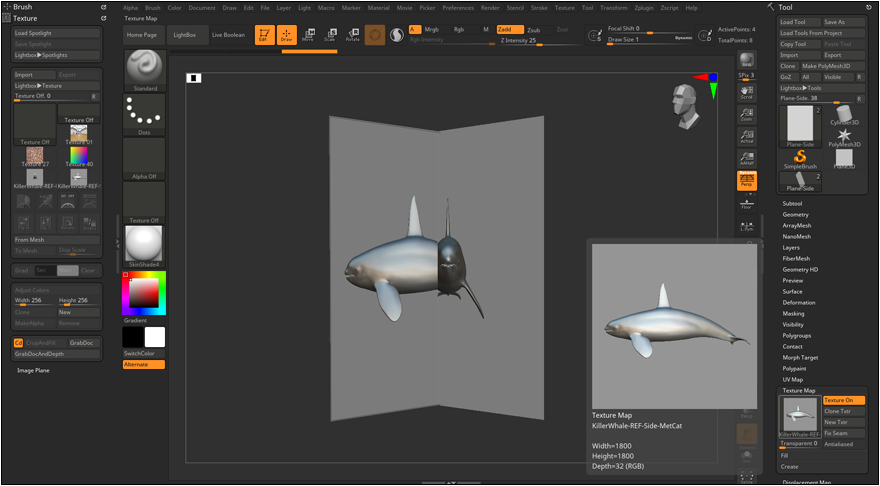Toggle Persp perspective view
This screenshot has width=880, height=486.
tap(746, 180)
